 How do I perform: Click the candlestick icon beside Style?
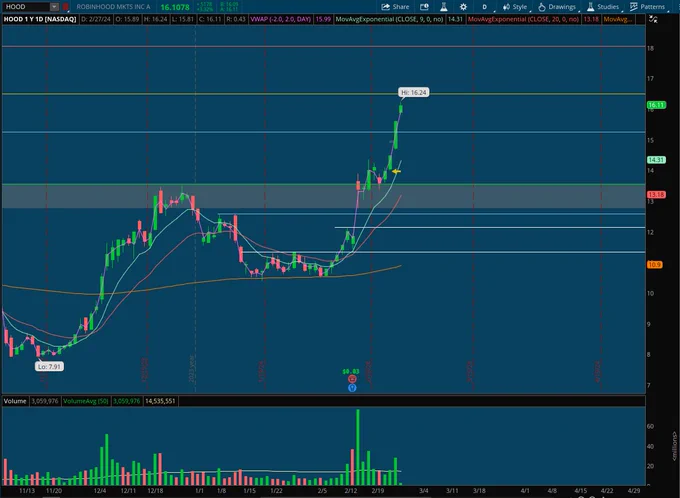pyautogui.click(x=506, y=7)
